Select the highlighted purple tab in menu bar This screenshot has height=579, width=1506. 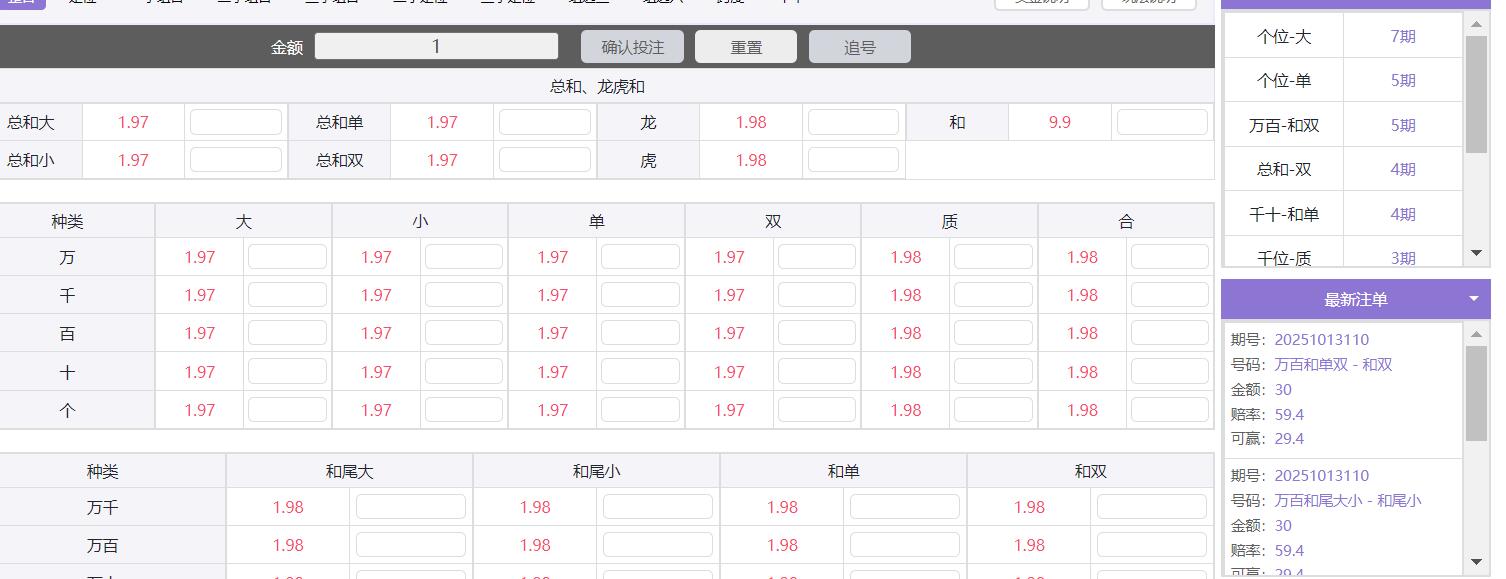coord(20,3)
